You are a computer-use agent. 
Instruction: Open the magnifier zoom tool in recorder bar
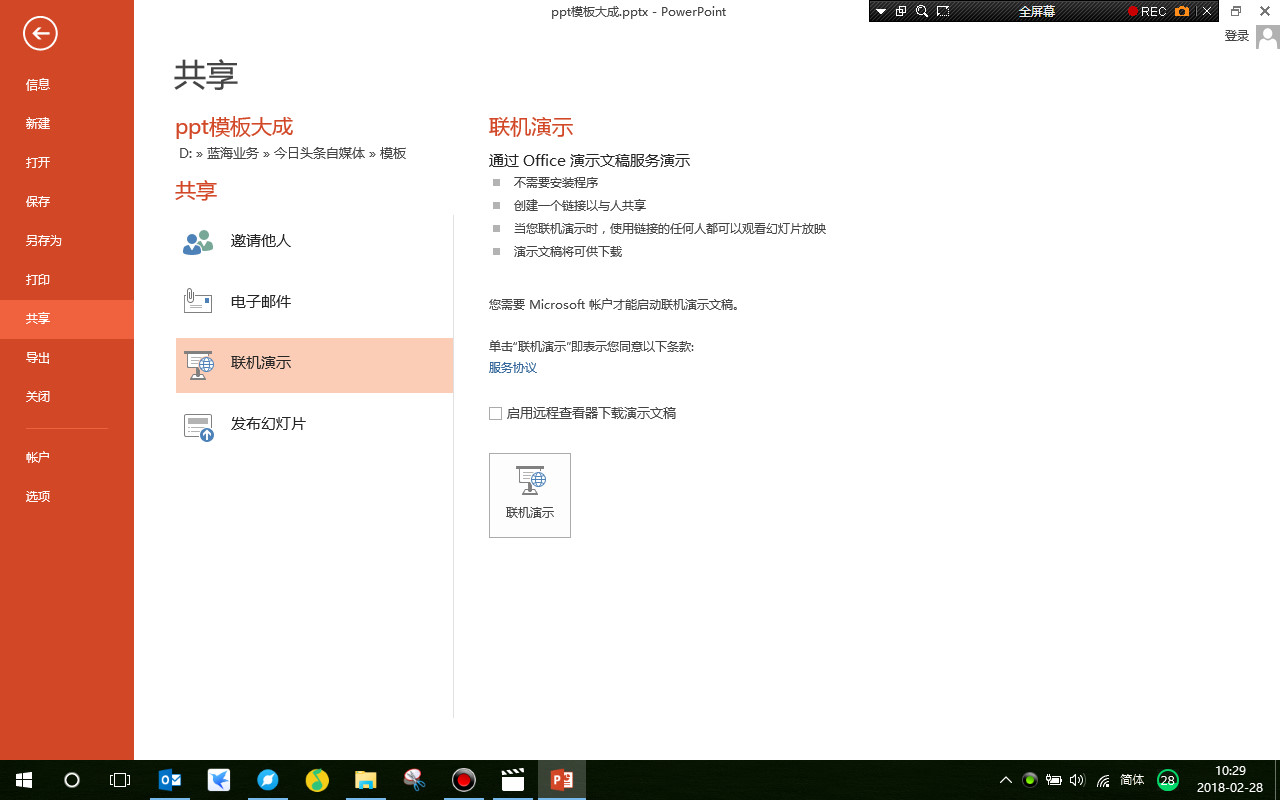tap(921, 11)
